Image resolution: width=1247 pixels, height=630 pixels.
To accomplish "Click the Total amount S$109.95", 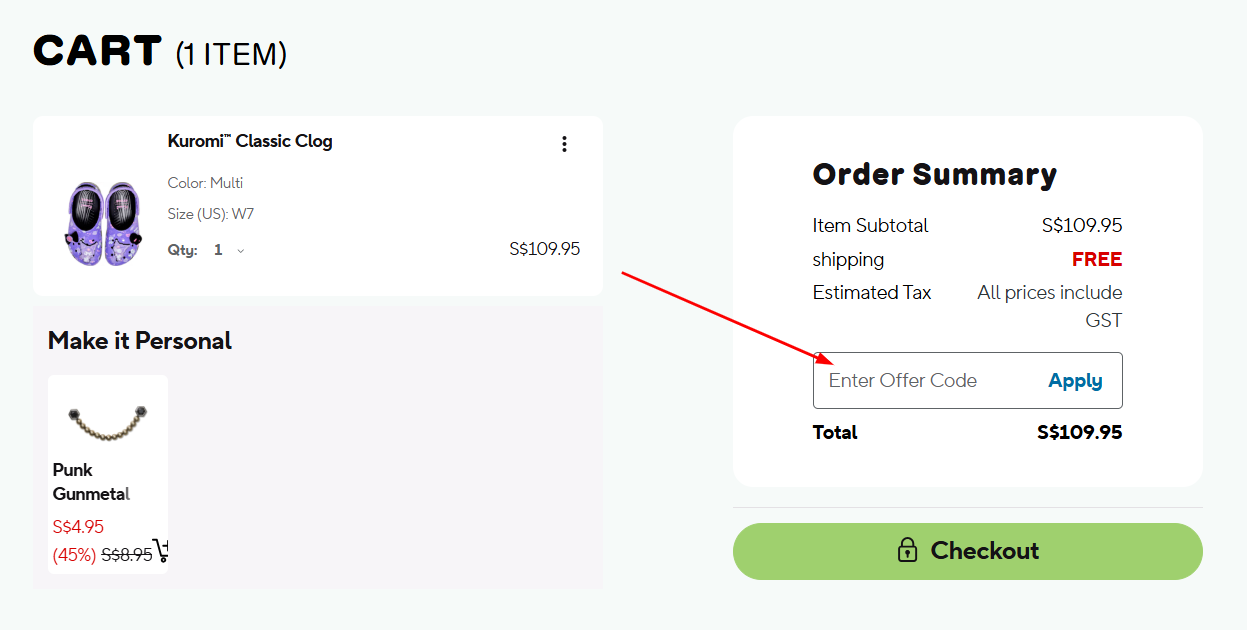I will pos(1079,432).
